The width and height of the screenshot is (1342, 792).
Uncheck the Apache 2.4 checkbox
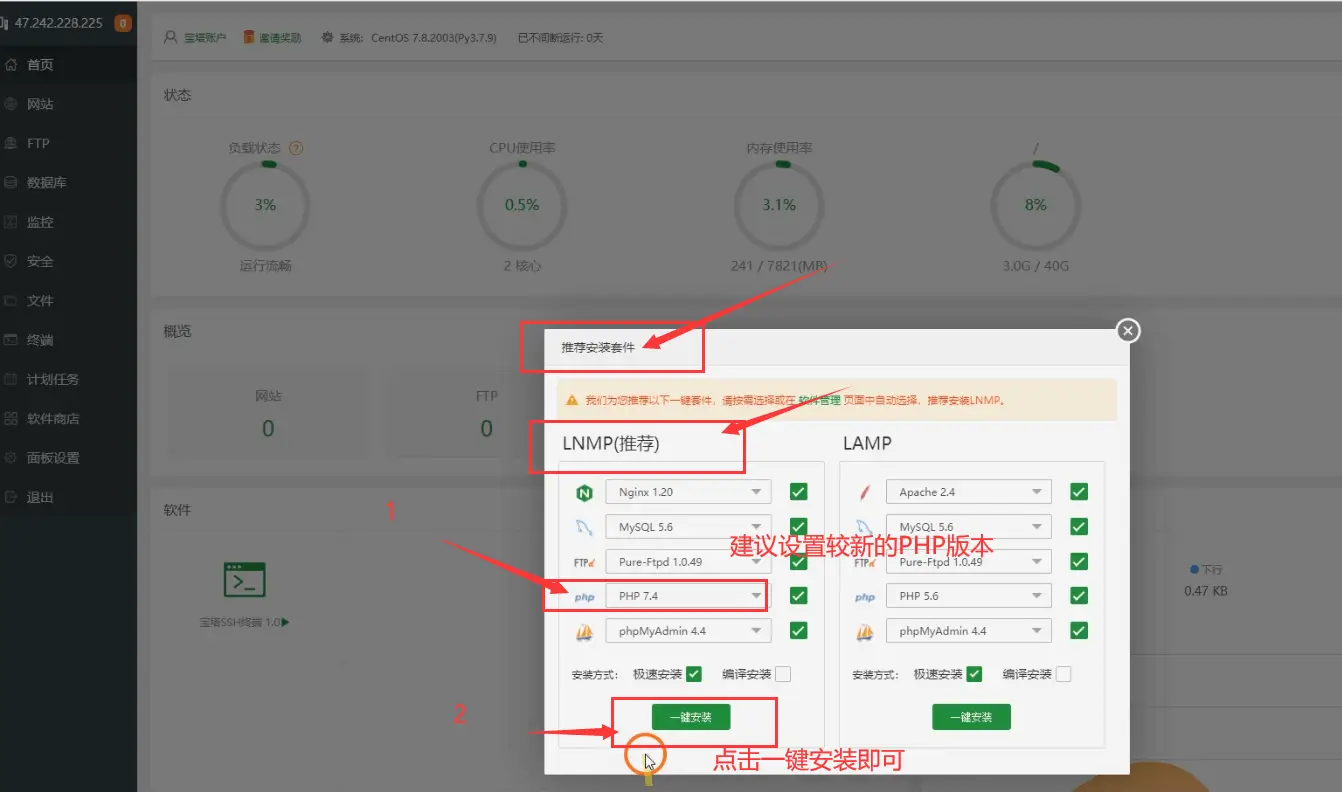pyautogui.click(x=1079, y=492)
